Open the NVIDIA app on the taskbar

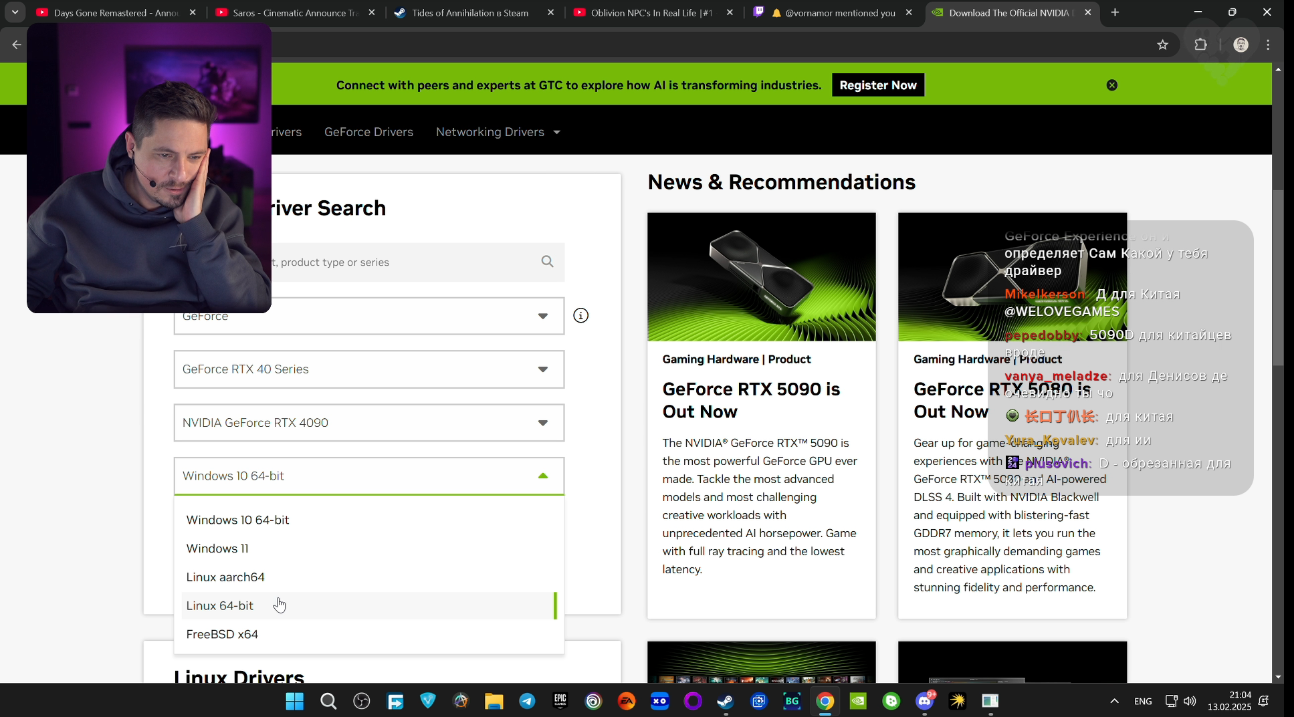858,701
